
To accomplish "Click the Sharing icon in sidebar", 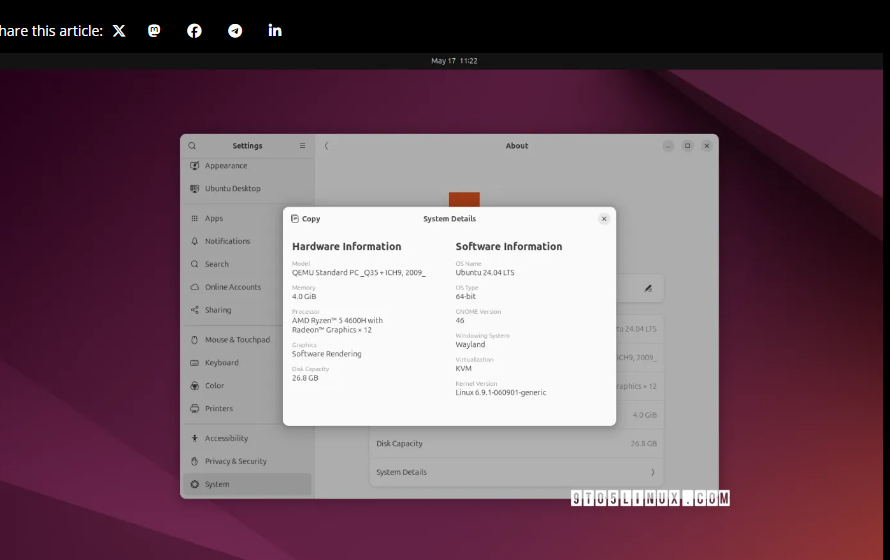I will (195, 310).
